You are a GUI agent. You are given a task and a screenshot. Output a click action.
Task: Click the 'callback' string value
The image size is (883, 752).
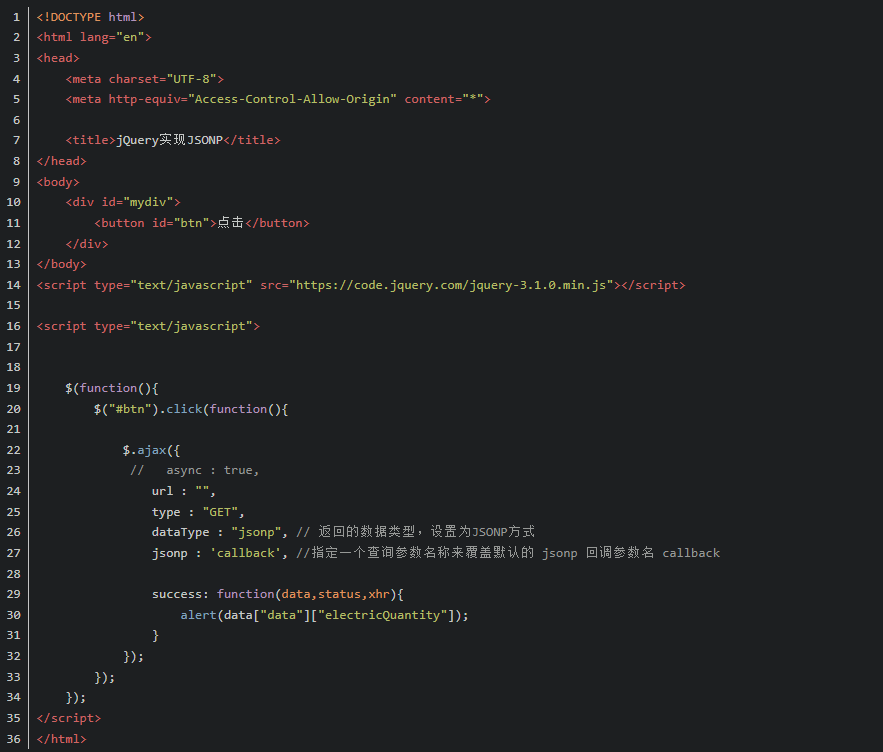pyautogui.click(x=246, y=553)
